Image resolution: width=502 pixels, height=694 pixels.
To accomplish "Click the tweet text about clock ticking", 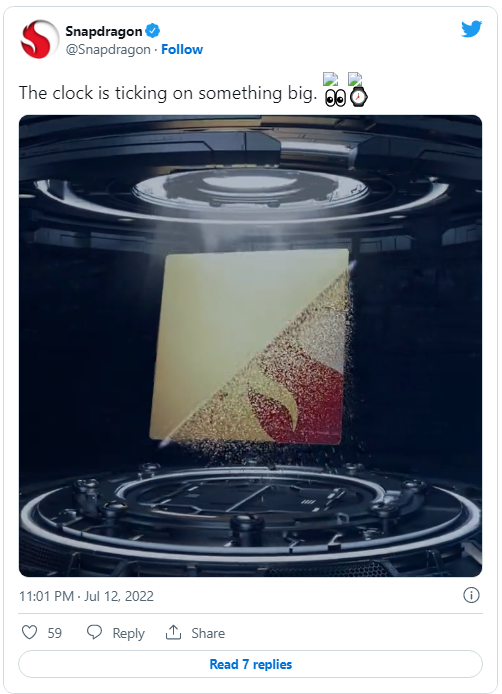I will coord(168,93).
